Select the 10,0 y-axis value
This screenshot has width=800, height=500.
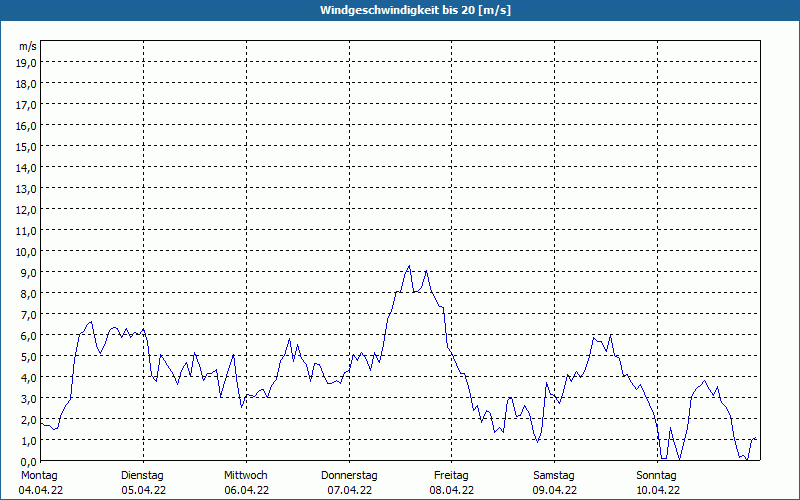point(26,252)
